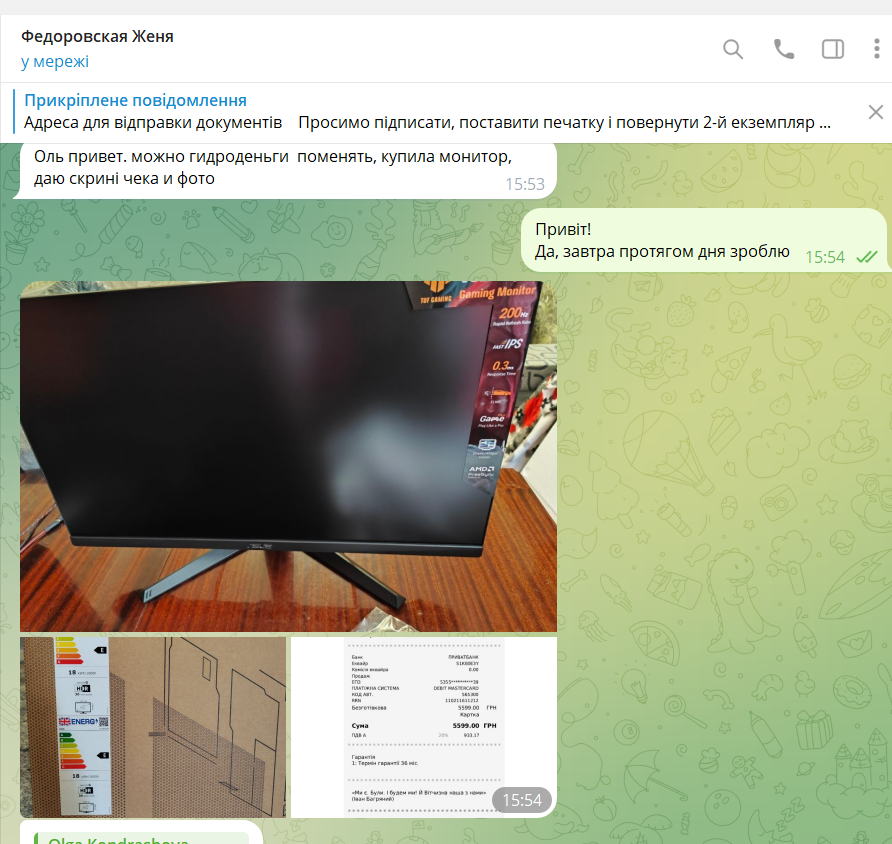This screenshot has width=892, height=844.
Task: Select the outgoing 'Привіт!' message
Action: 704,241
